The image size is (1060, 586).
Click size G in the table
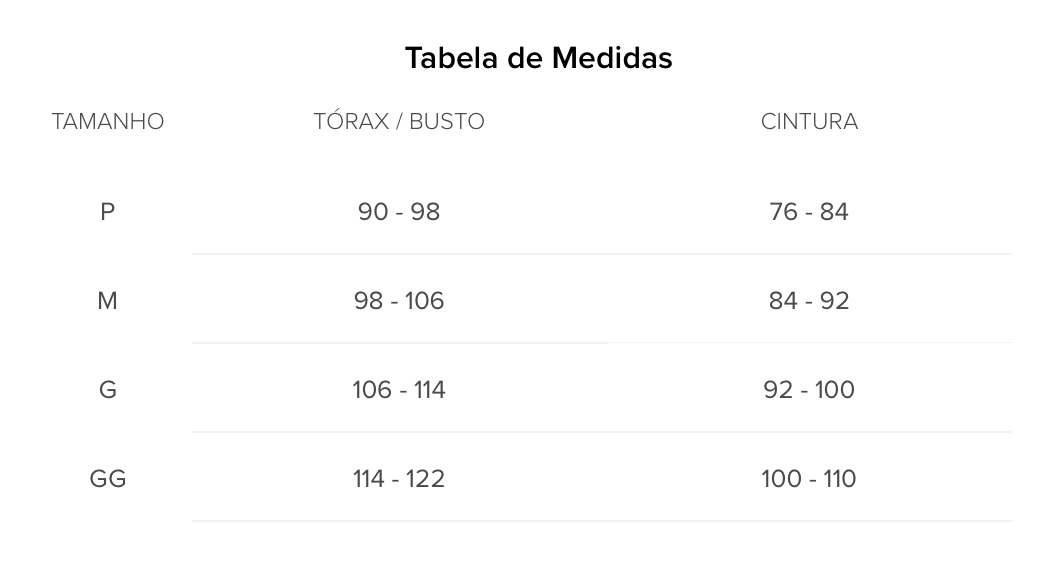point(107,390)
